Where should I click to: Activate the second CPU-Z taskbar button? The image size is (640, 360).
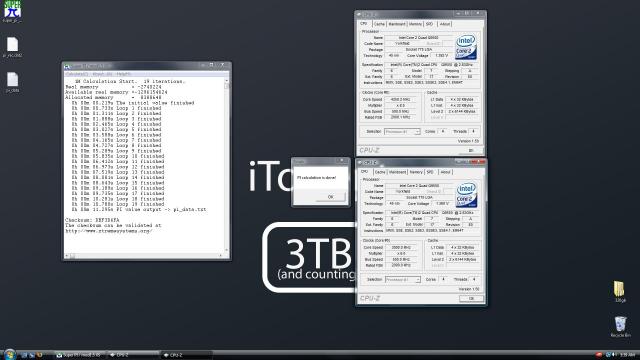187,355
